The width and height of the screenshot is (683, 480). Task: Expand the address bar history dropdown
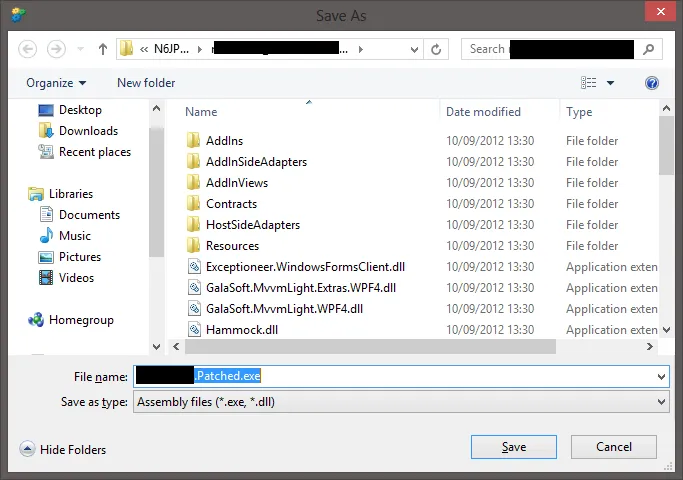point(412,49)
